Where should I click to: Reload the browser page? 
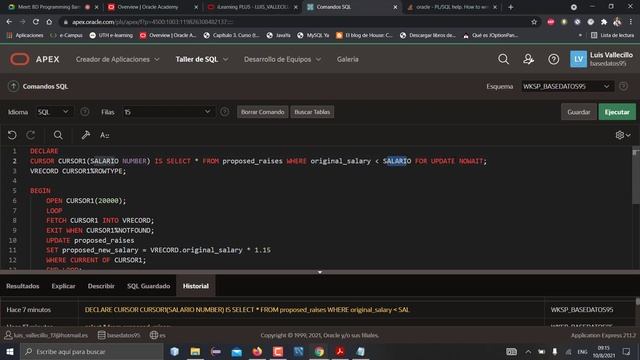tap(36, 22)
